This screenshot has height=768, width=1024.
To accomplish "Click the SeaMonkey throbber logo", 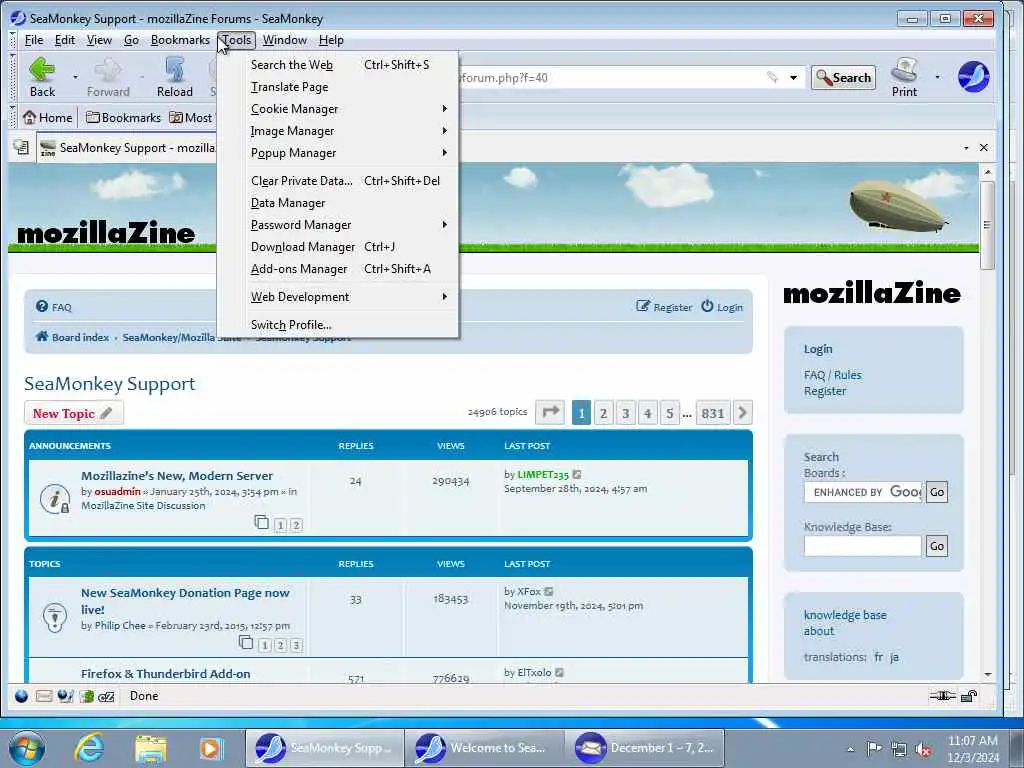I will point(973,76).
